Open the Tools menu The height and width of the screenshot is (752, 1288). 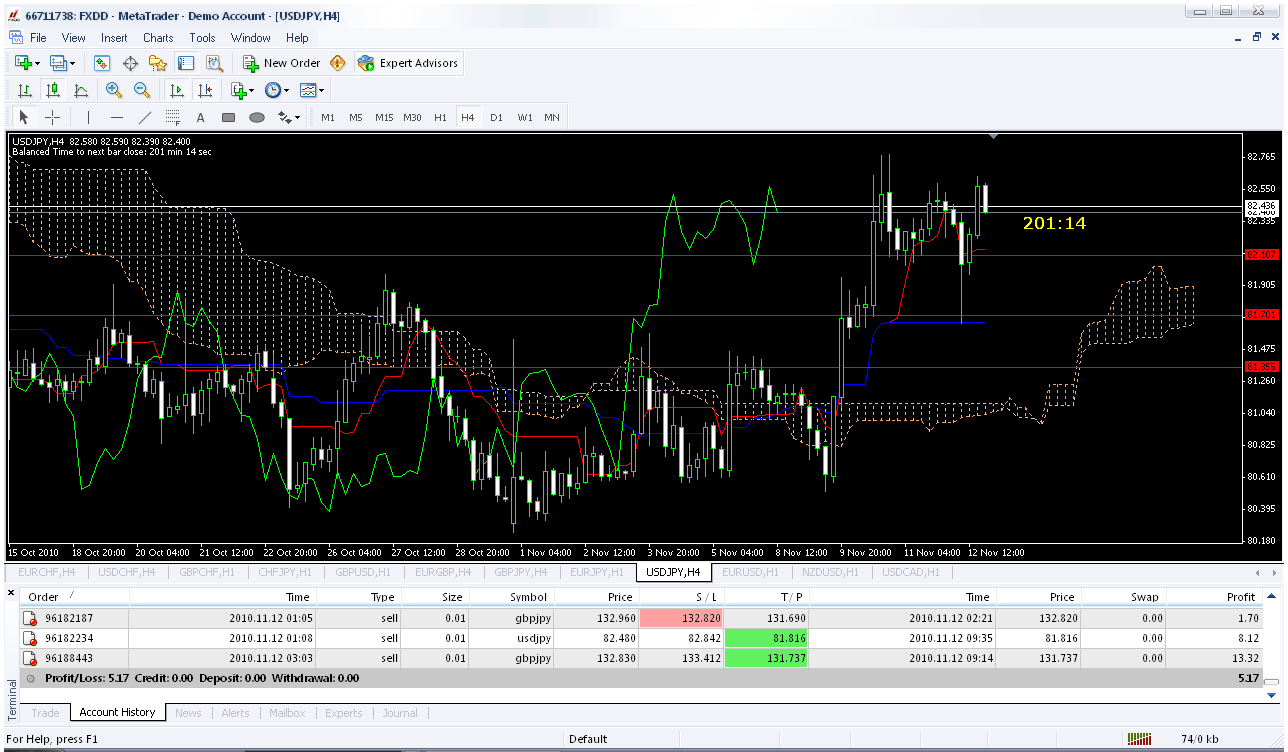tap(202, 38)
